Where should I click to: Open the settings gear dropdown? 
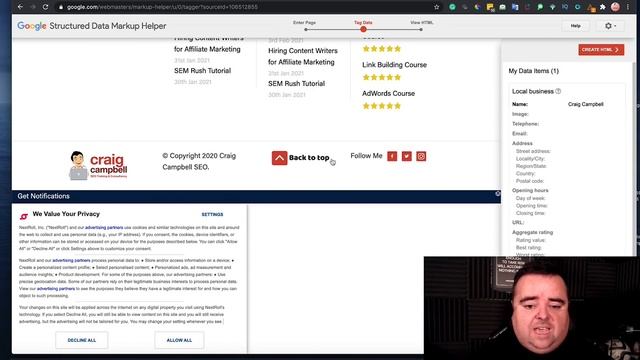610,26
